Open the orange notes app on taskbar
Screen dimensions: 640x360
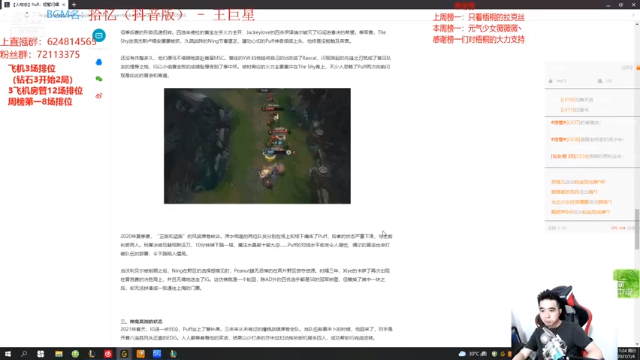(x=140, y=354)
